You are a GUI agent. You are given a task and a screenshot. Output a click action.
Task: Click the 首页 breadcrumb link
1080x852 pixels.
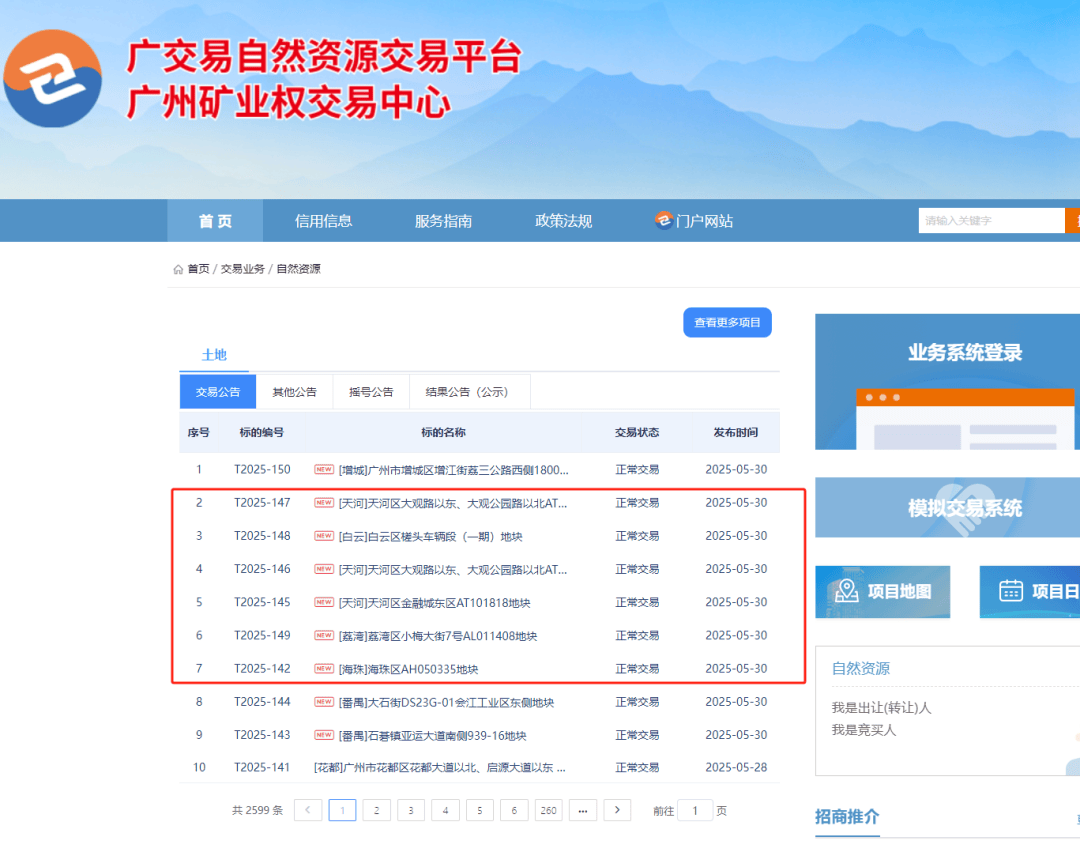(x=198, y=269)
